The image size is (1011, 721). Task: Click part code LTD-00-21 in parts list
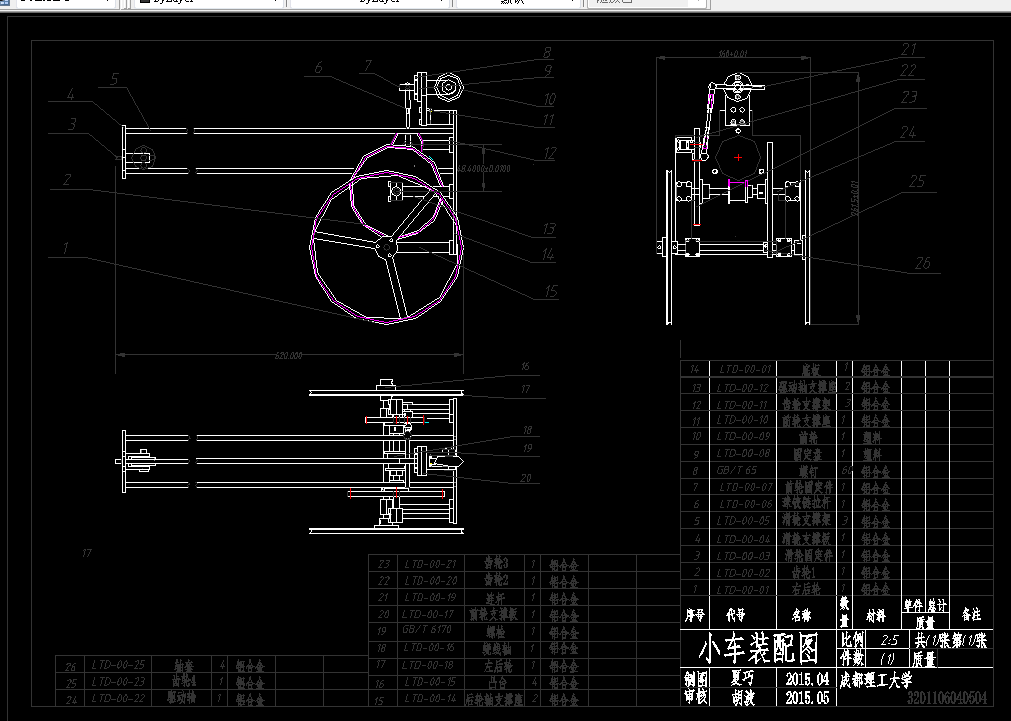pos(431,564)
